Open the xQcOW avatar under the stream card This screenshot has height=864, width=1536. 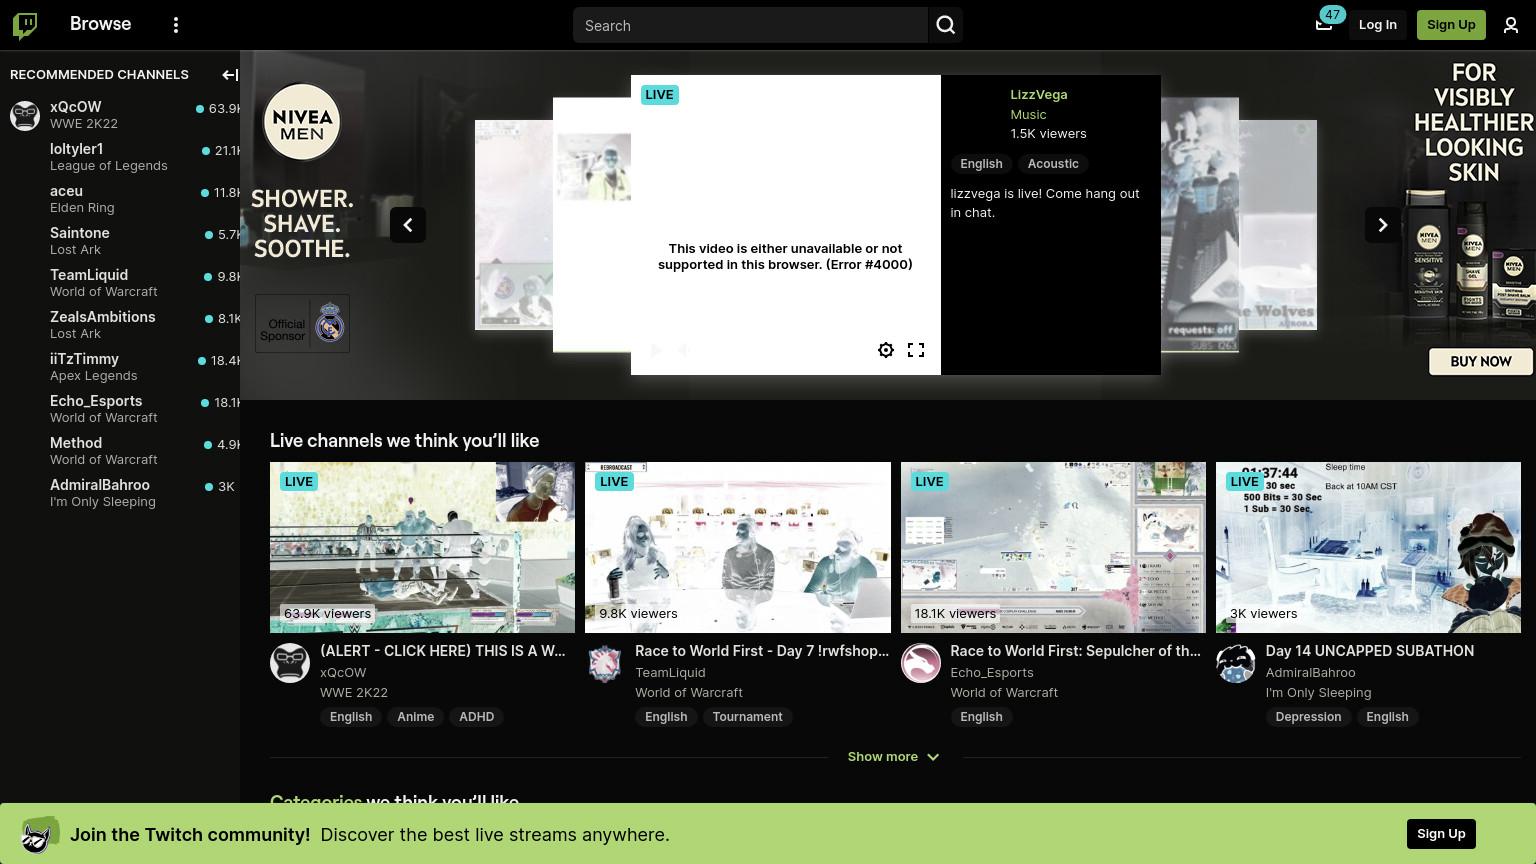290,663
